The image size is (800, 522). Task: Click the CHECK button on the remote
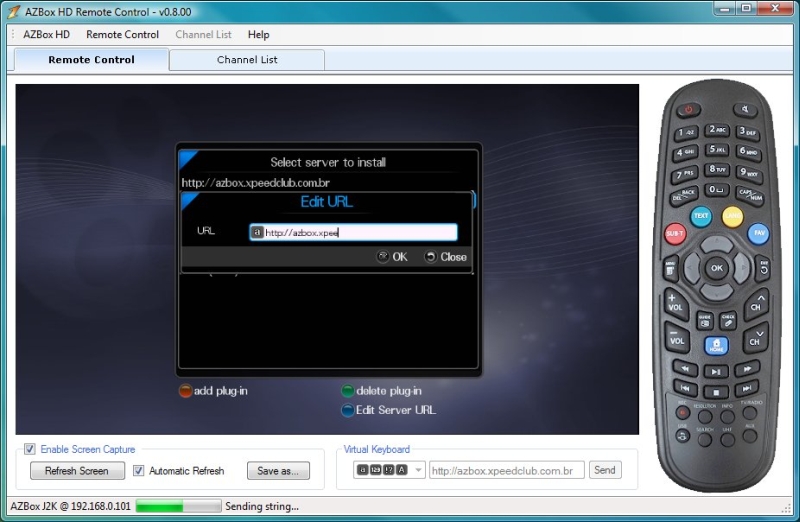[728, 321]
